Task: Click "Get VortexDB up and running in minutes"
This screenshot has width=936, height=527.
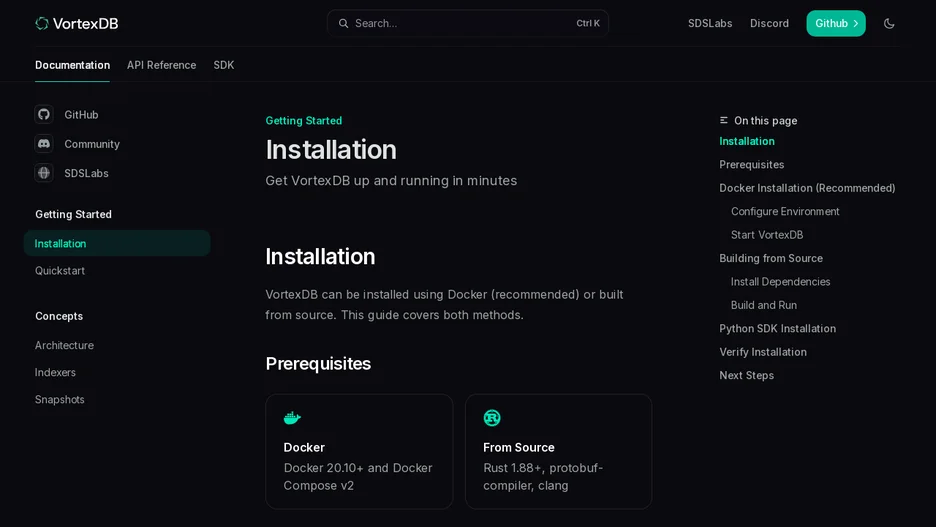Action: [x=391, y=181]
